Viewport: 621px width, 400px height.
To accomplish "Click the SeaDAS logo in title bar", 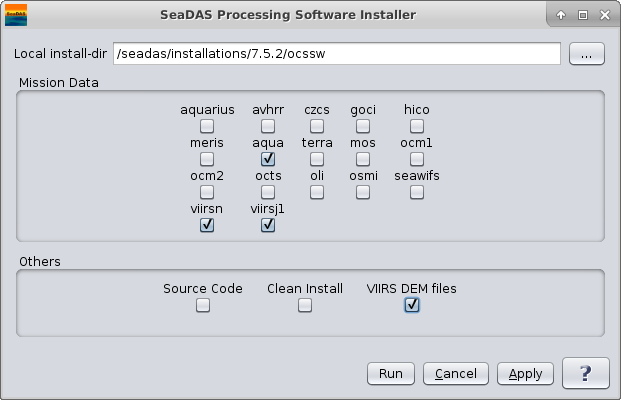I will pyautogui.click(x=17, y=15).
